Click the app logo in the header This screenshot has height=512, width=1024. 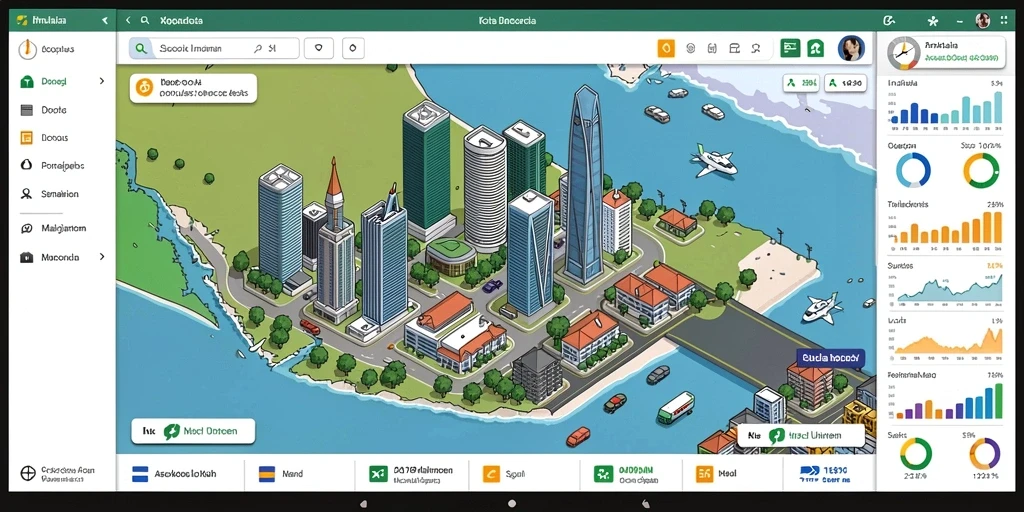[x=22, y=21]
